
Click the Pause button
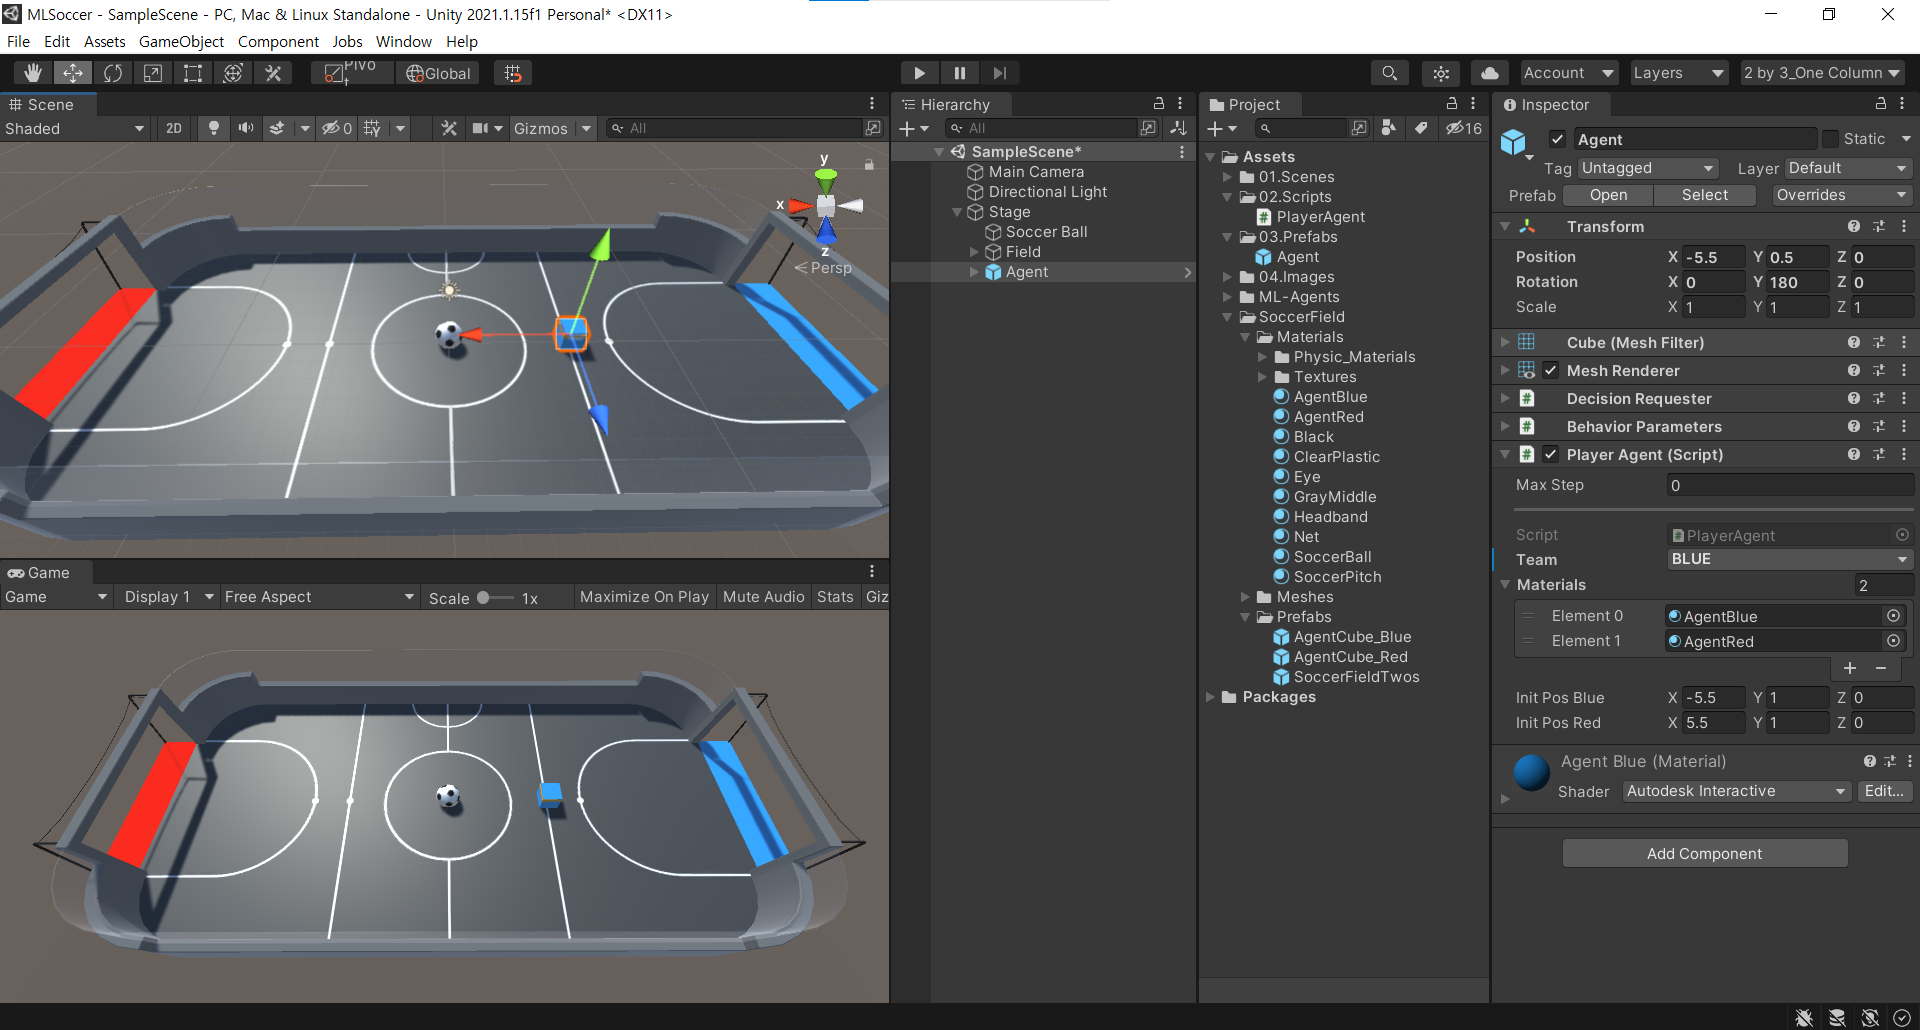[x=959, y=73]
